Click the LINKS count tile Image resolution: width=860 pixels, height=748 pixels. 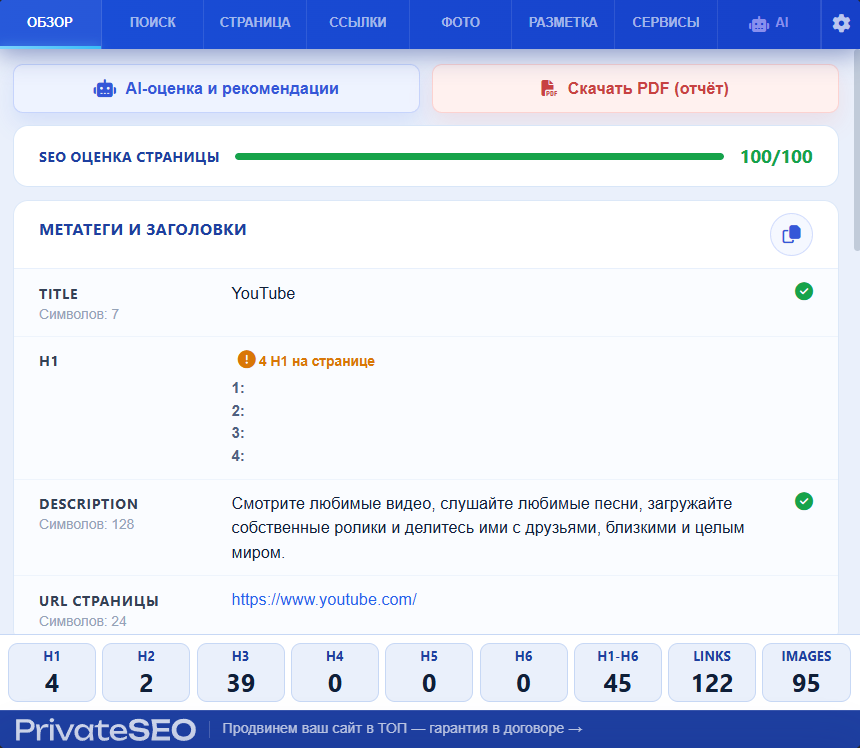[712, 672]
